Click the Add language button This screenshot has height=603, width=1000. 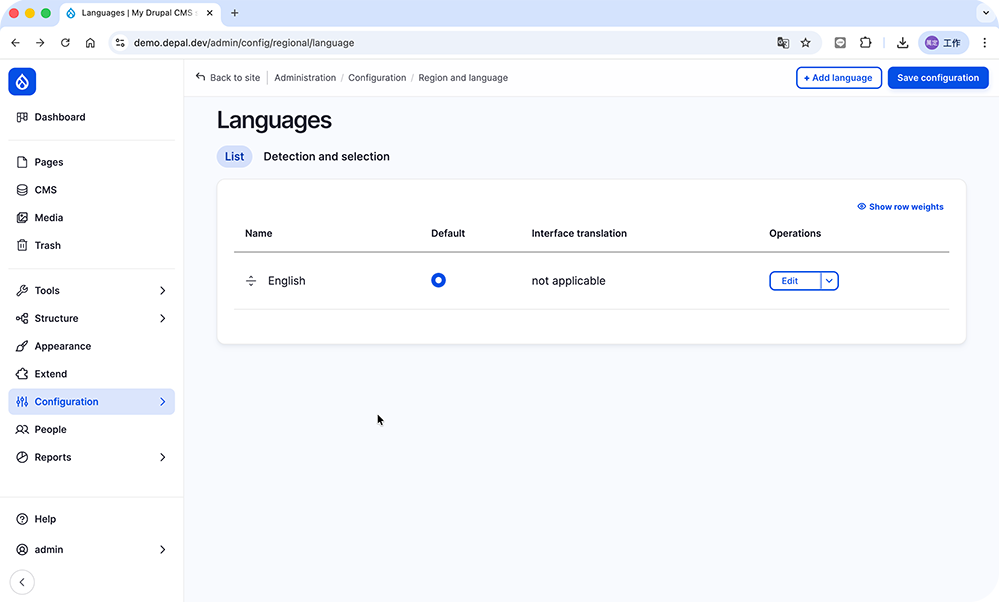click(838, 78)
